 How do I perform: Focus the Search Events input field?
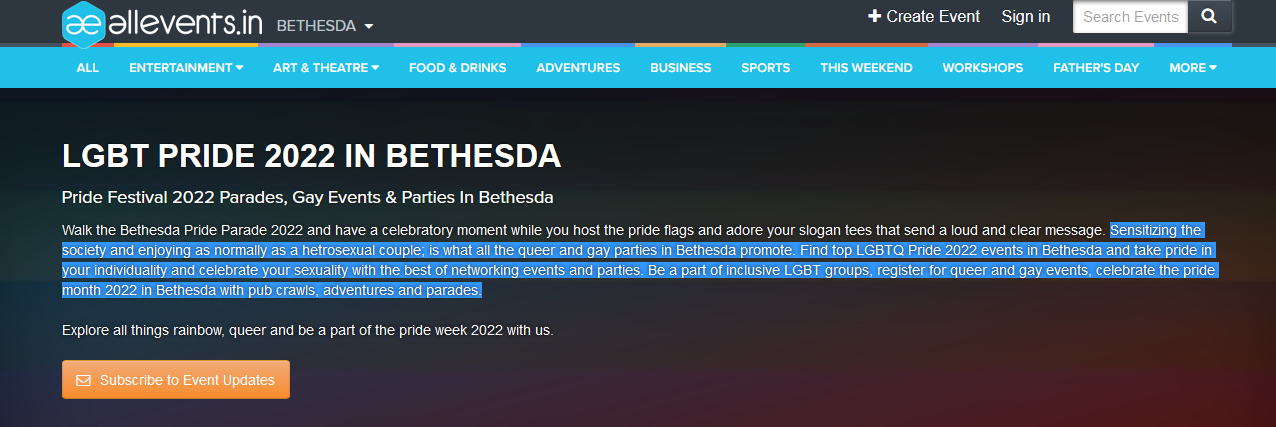point(1129,16)
